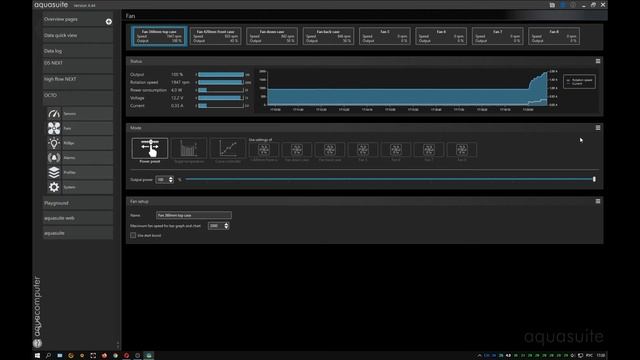This screenshot has height=360, width=640.
Task: Use settings of Fan back case
Action: pyautogui.click(x=330, y=150)
